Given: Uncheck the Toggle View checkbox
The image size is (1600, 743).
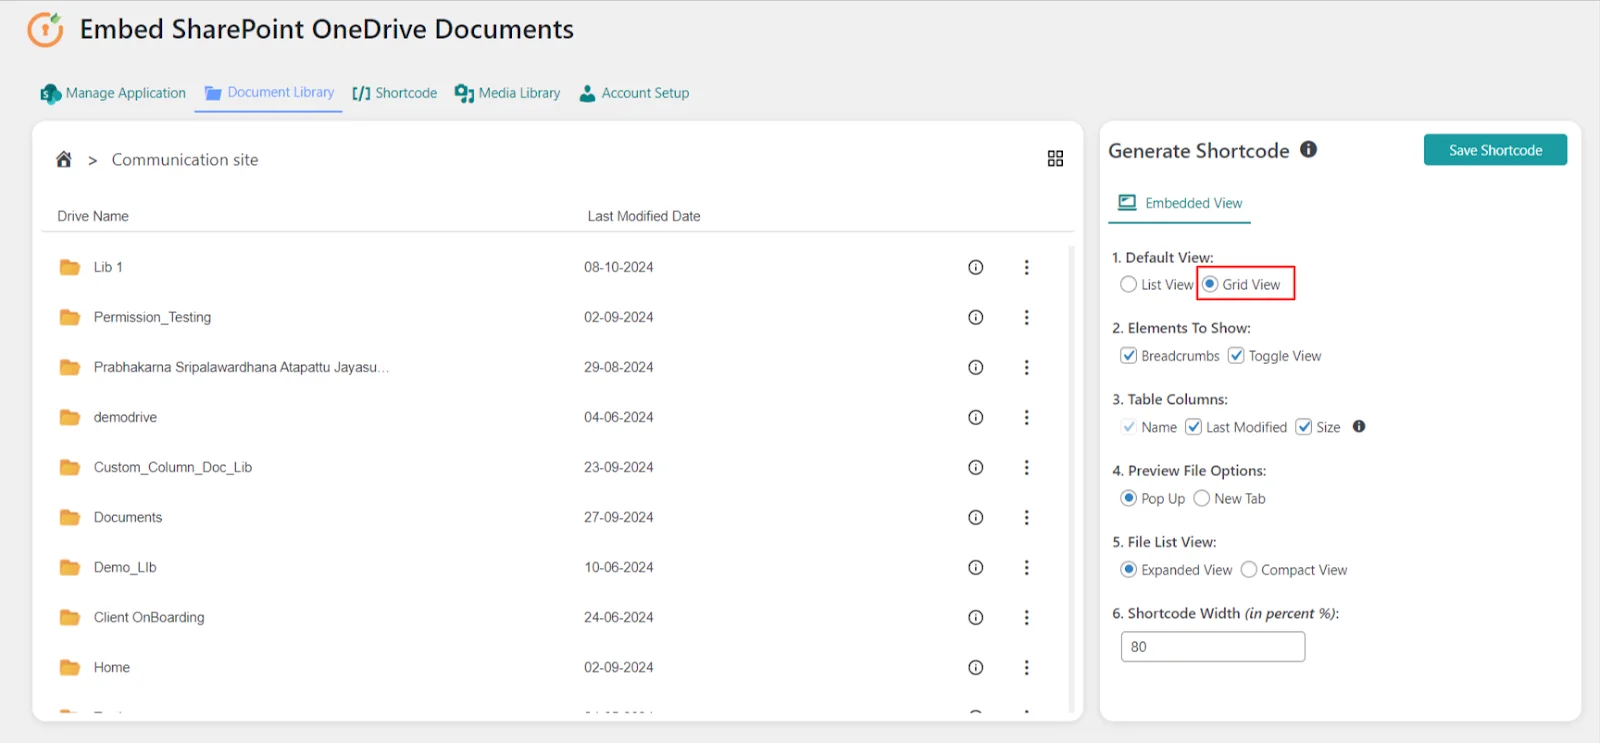Looking at the screenshot, I should click(x=1236, y=355).
